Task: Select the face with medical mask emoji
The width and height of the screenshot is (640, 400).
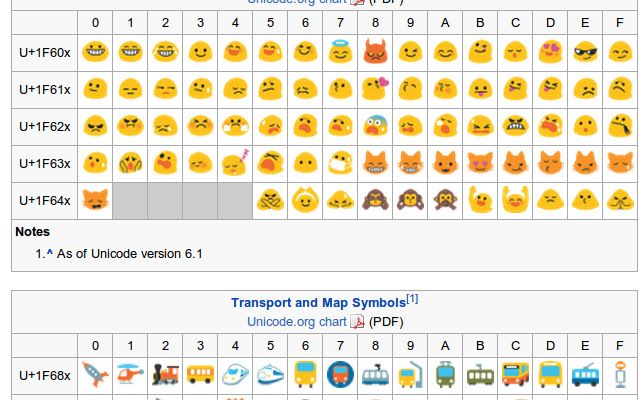Action: pyautogui.click(x=340, y=163)
